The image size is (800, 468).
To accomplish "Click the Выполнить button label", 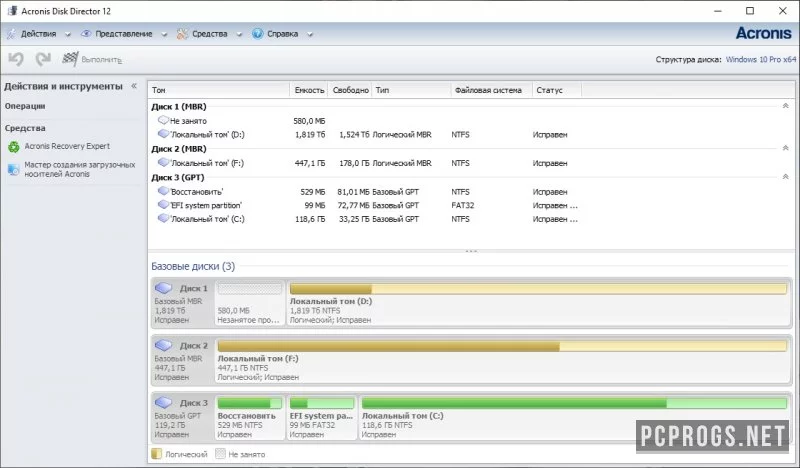I will [102, 60].
